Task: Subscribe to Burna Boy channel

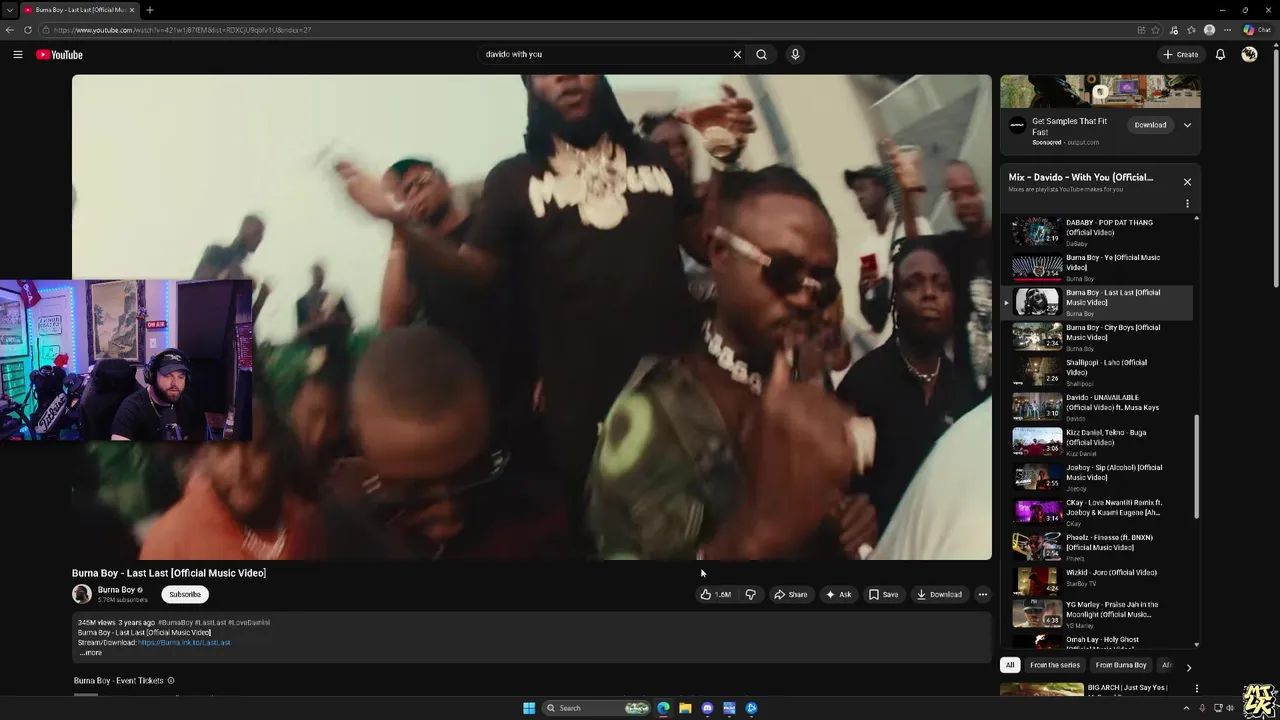Action: [185, 594]
